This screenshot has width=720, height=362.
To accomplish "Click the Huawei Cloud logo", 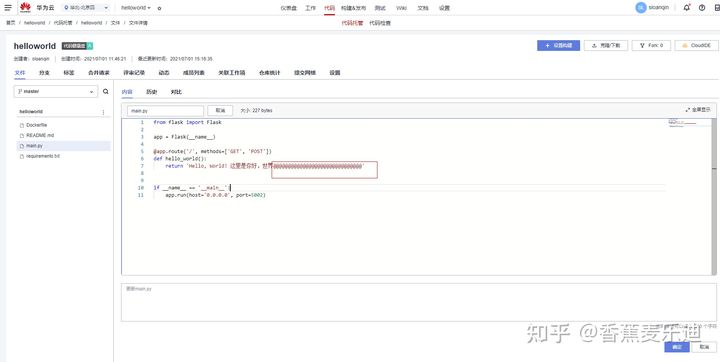I will (x=25, y=7).
